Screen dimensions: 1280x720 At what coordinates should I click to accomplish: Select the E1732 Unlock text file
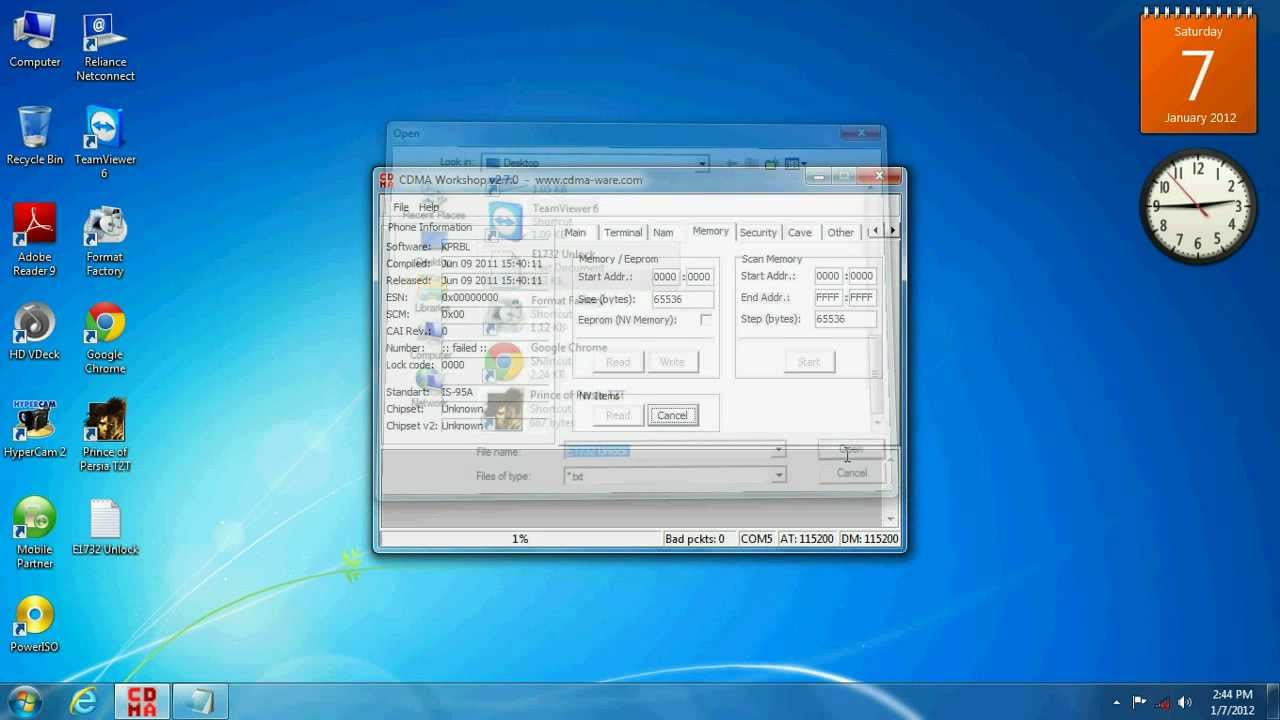(x=105, y=526)
